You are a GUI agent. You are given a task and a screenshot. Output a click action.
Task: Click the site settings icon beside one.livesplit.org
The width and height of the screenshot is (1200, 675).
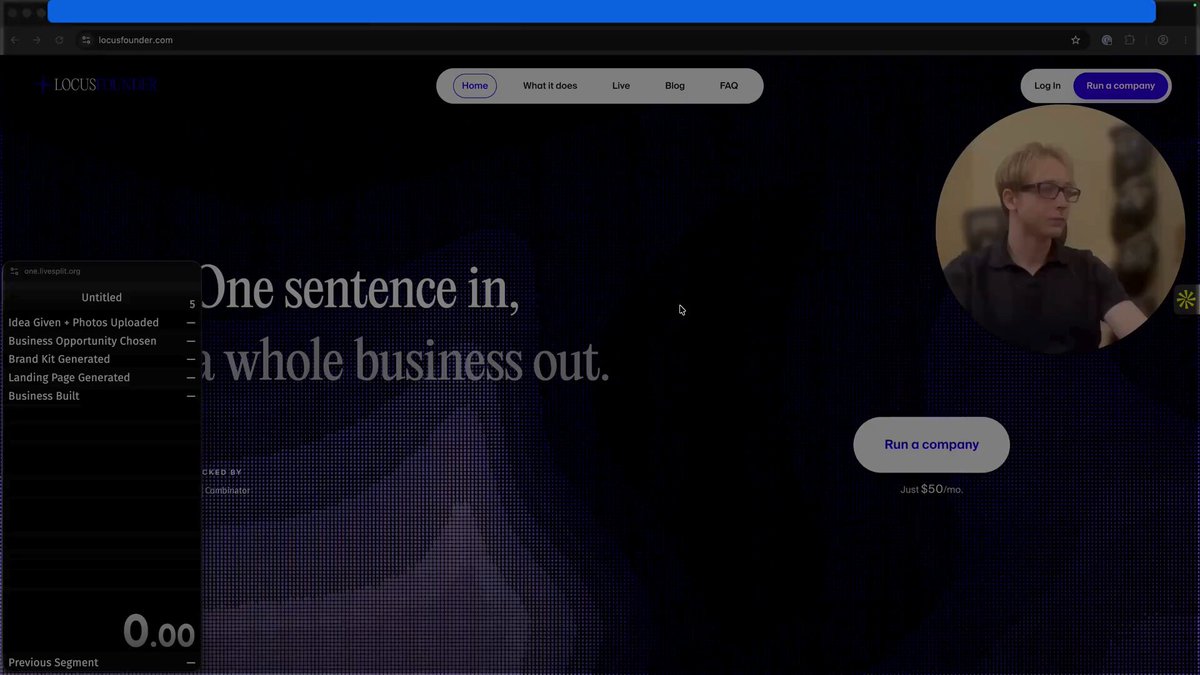pos(14,271)
